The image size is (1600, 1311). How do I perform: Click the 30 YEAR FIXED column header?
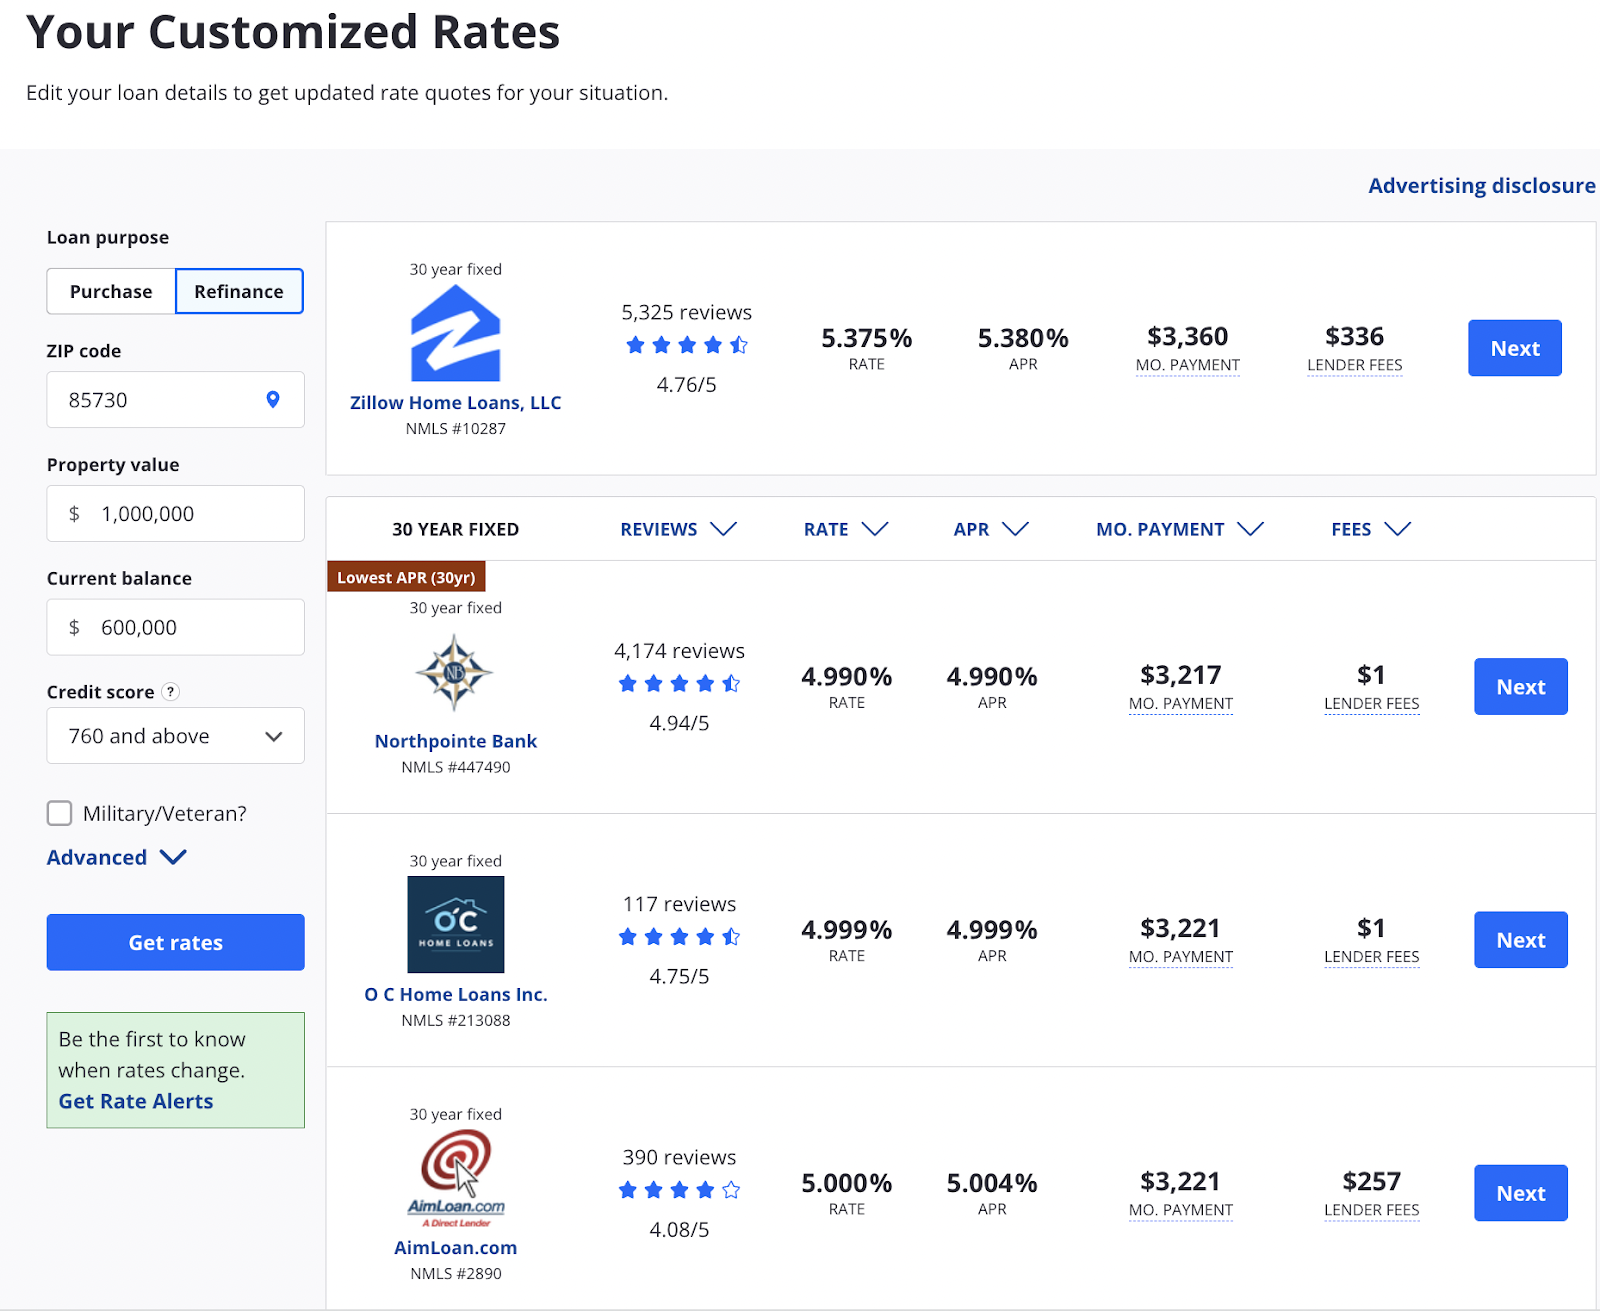pyautogui.click(x=455, y=529)
